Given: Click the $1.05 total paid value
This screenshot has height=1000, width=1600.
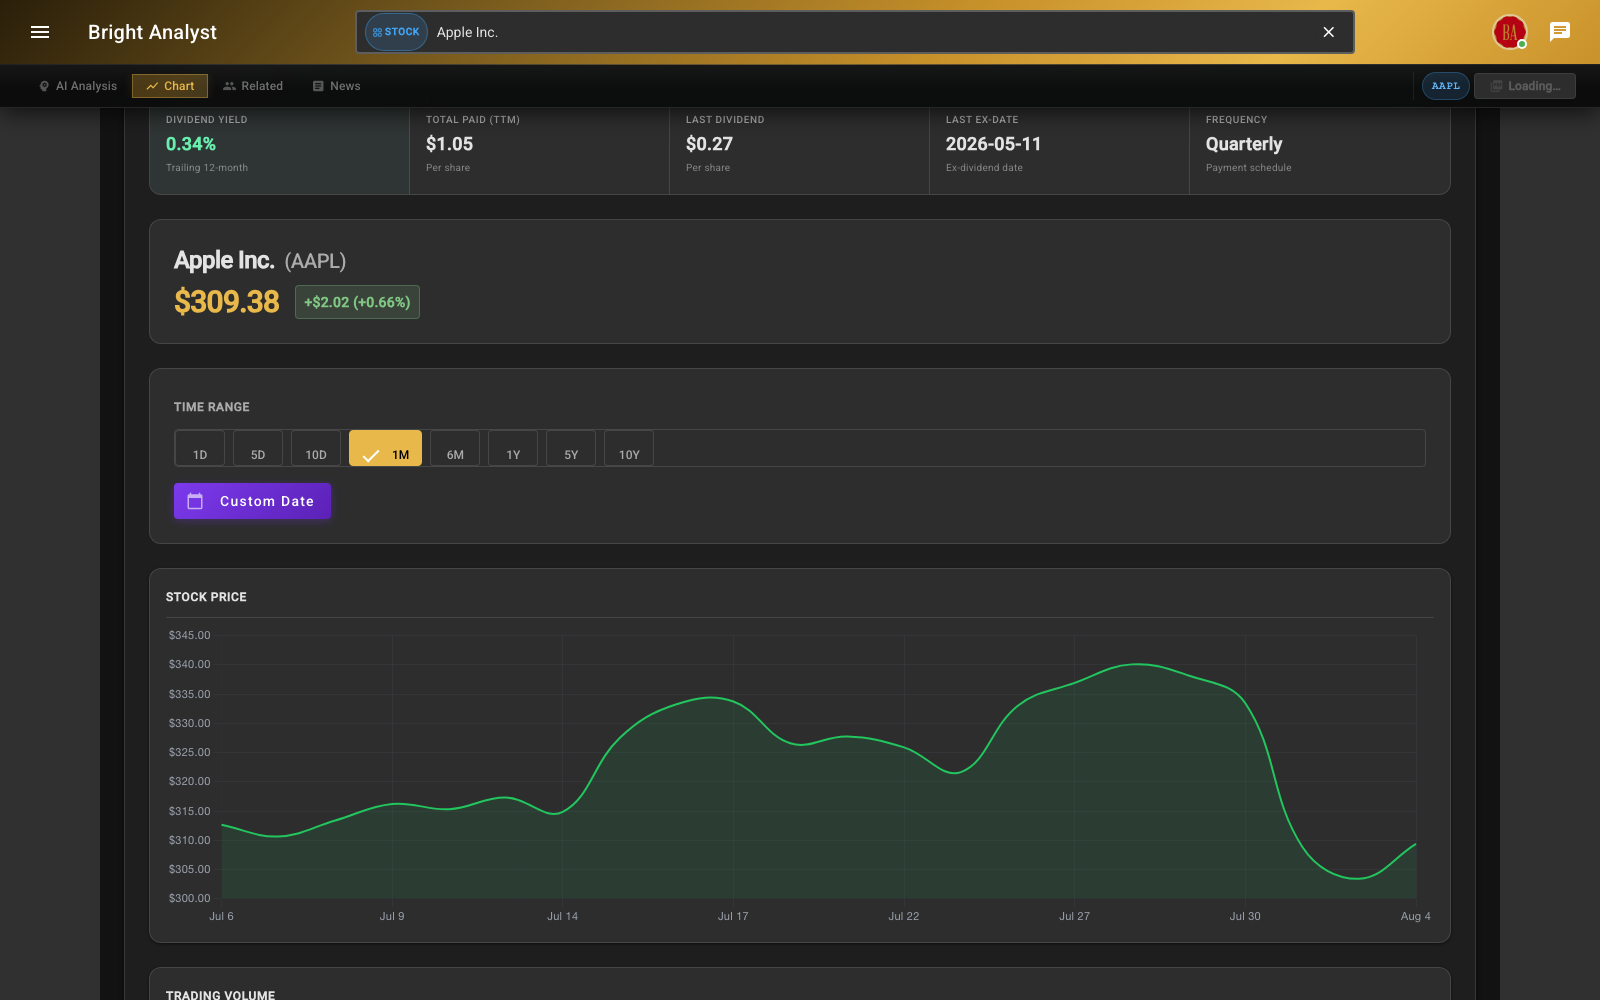Looking at the screenshot, I should 450,144.
